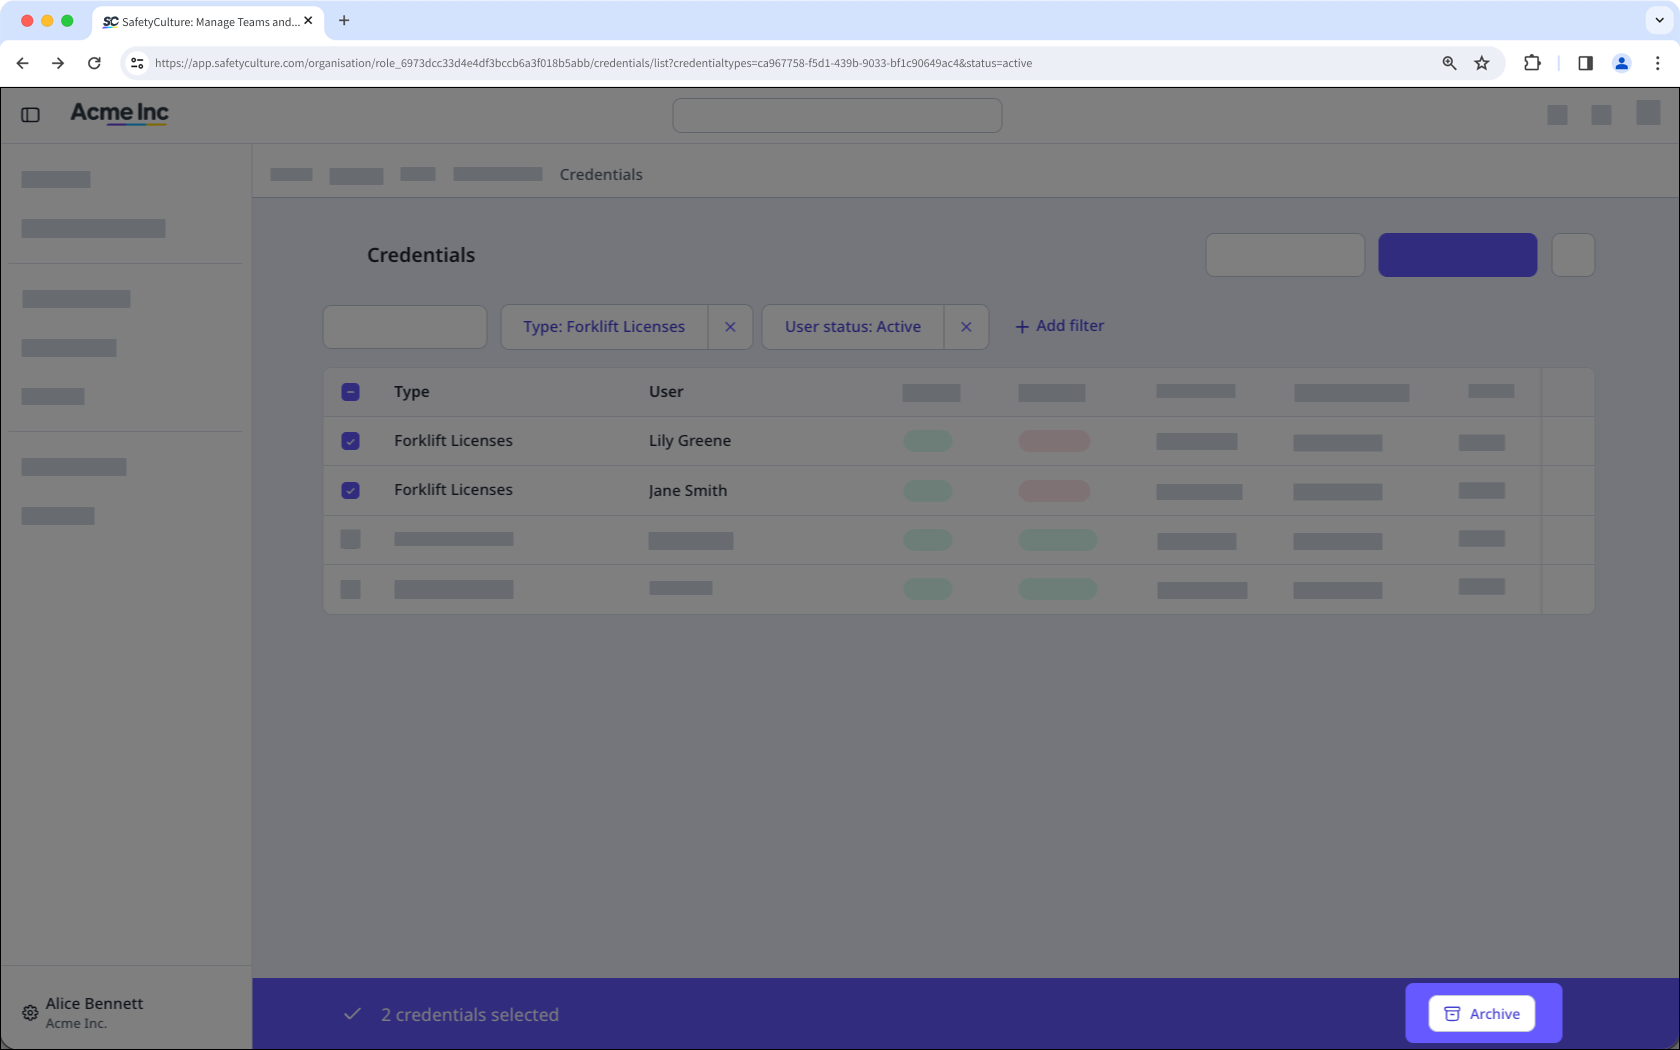The height and width of the screenshot is (1050, 1680).
Task: Toggle the select-all header checkbox
Action: (350, 392)
